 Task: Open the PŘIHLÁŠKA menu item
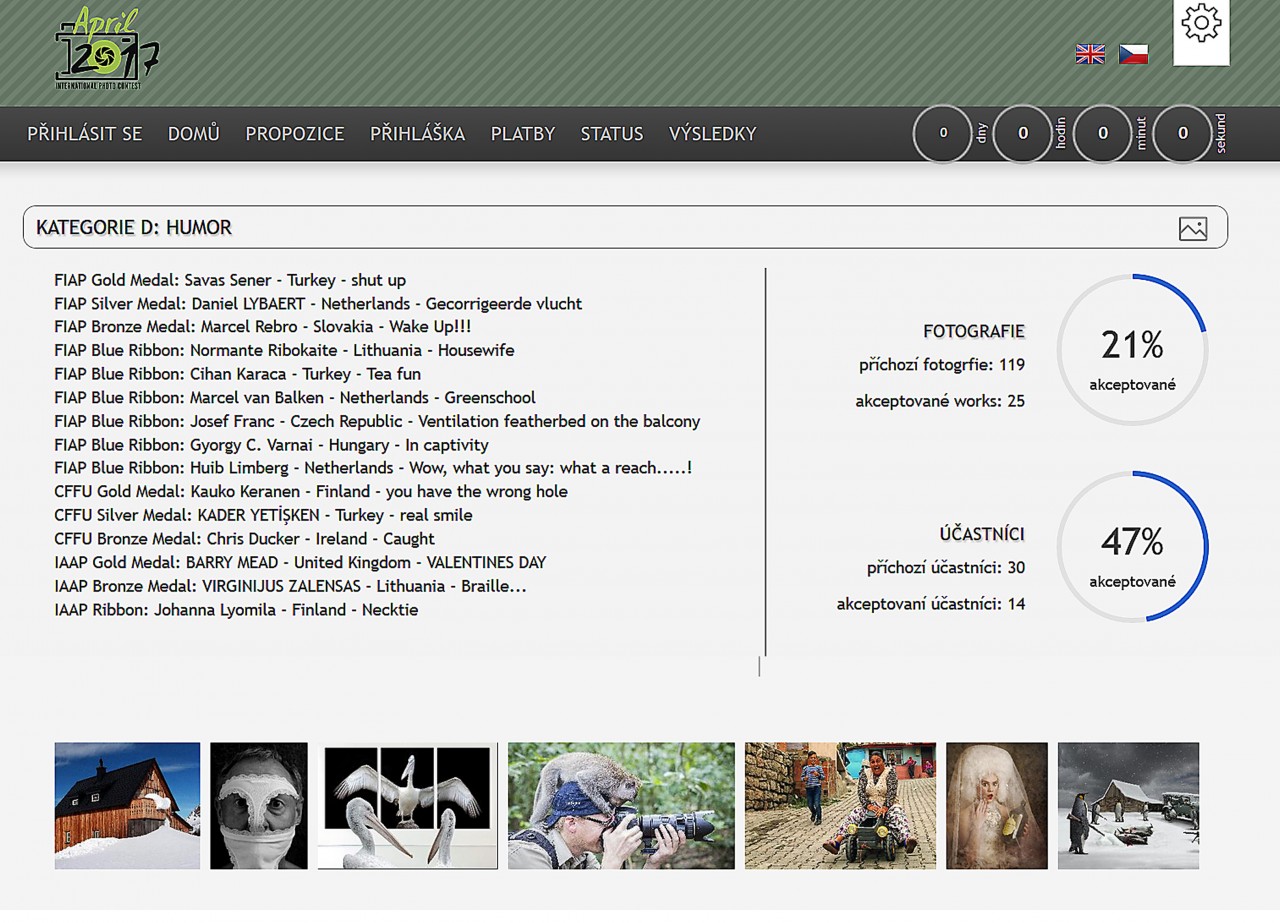[x=418, y=134]
